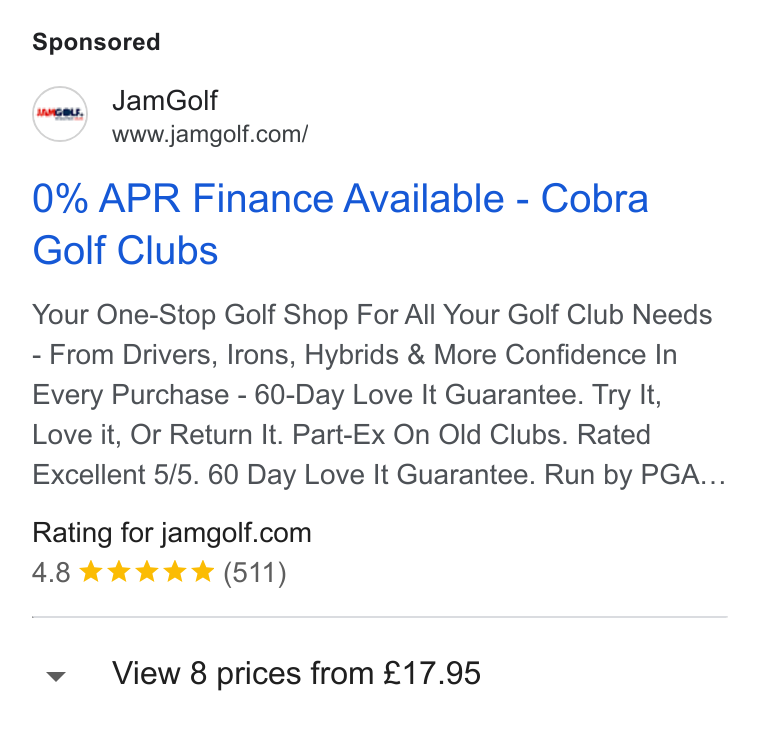760x734 pixels.
Task: Visit the www.jamgolf.com/ URL
Action: [210, 135]
